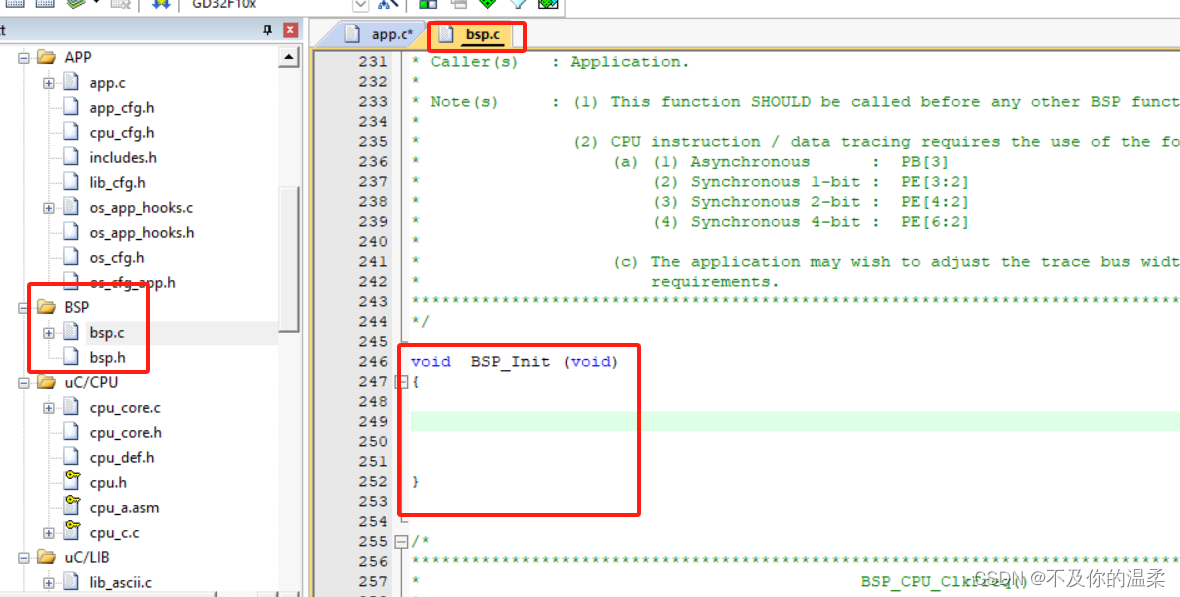Expand the app.c node
The height and width of the screenshot is (597, 1180).
coord(49,83)
